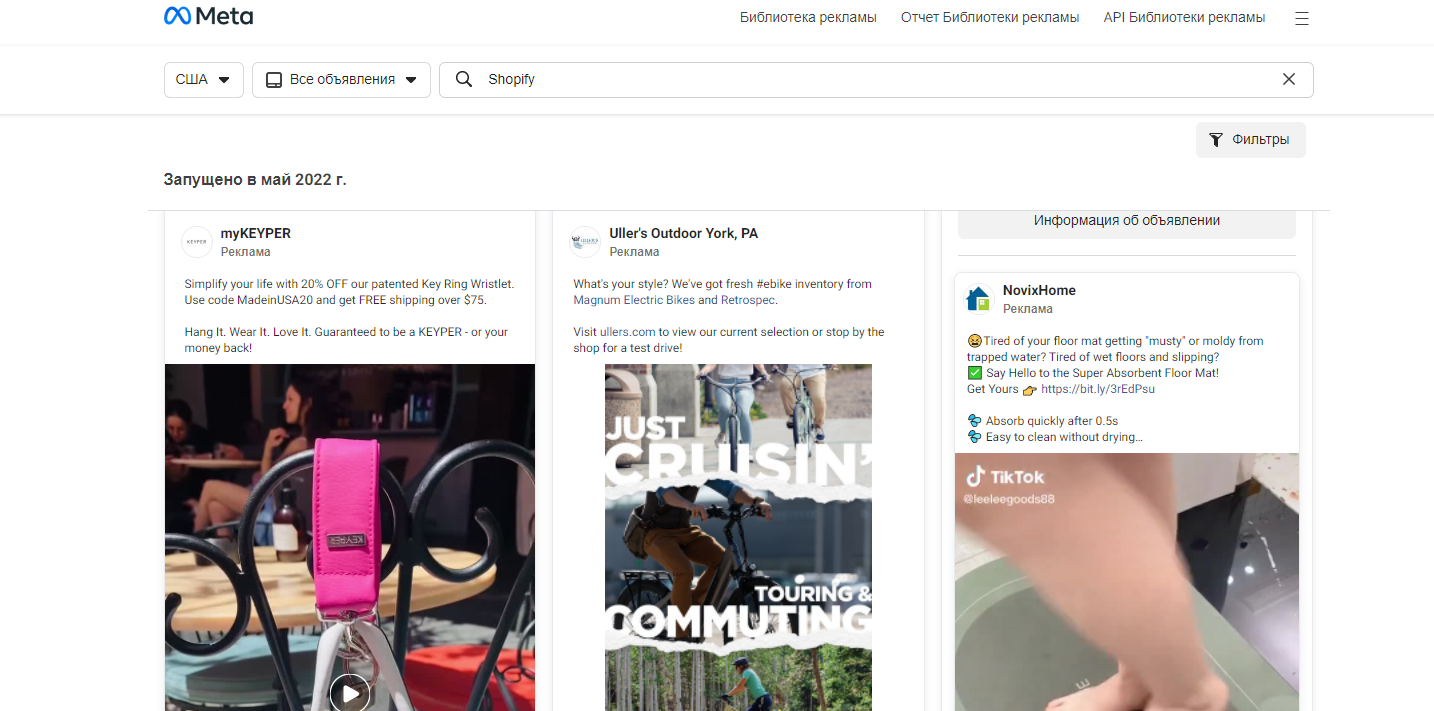The height and width of the screenshot is (711, 1434).
Task: Clear the Shopify search query with the X
Action: [1289, 79]
